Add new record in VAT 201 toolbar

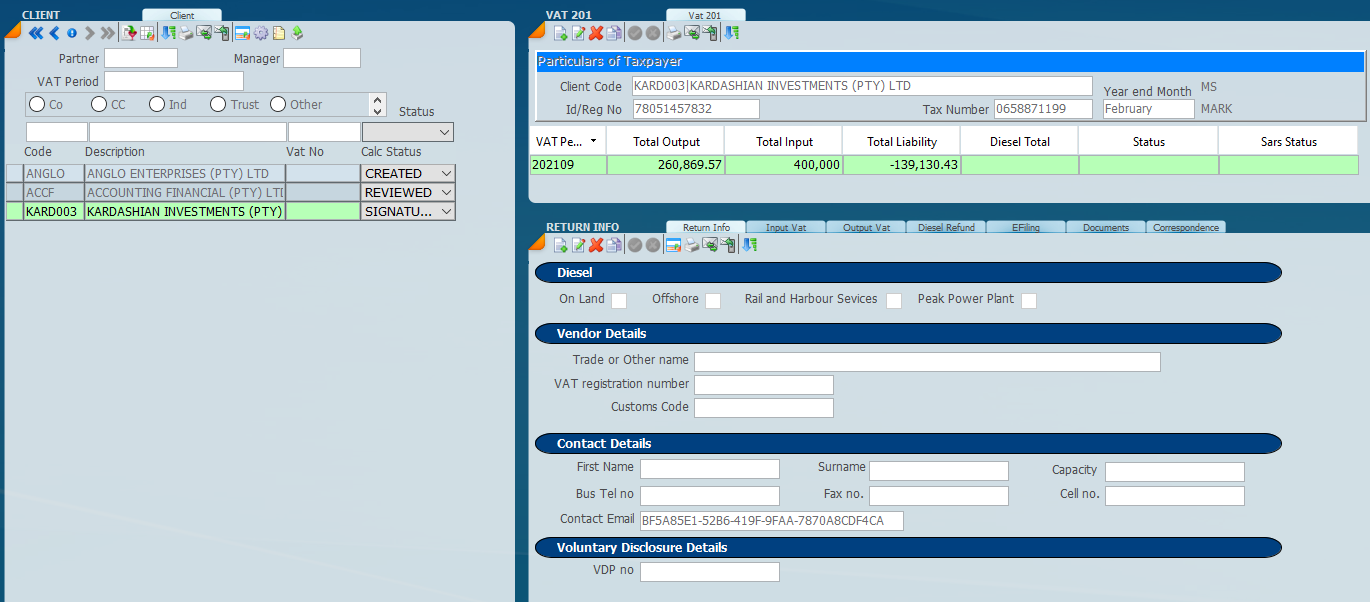pos(560,33)
